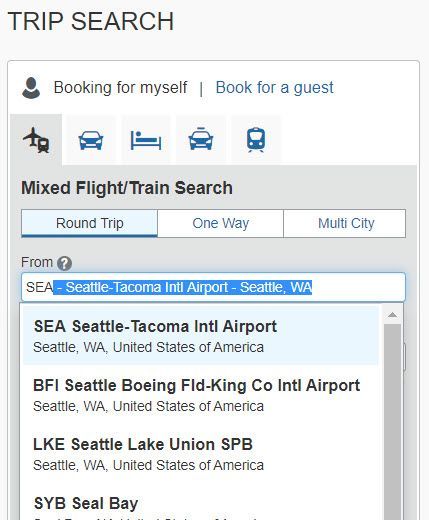Switch to the hotel bed icon

[x=146, y=140]
